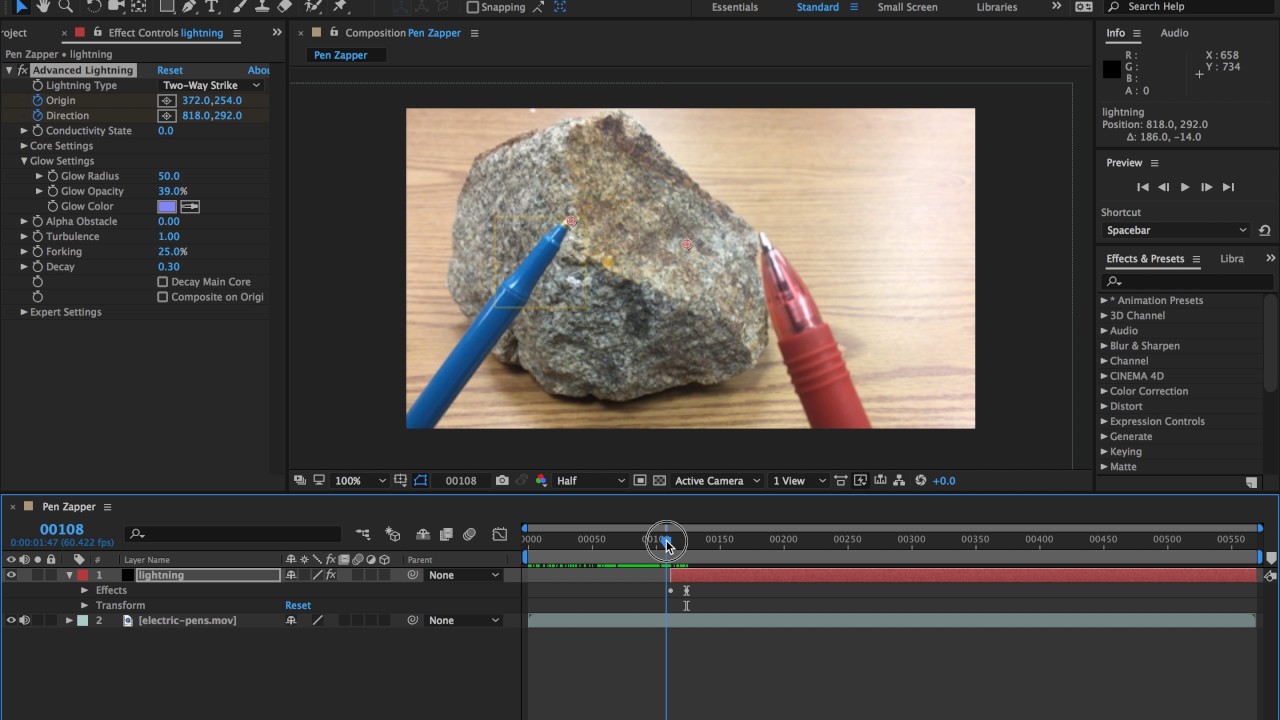Screen dimensions: 1280x720
Task: Switch to Small Screen workspace
Action: coord(907,7)
